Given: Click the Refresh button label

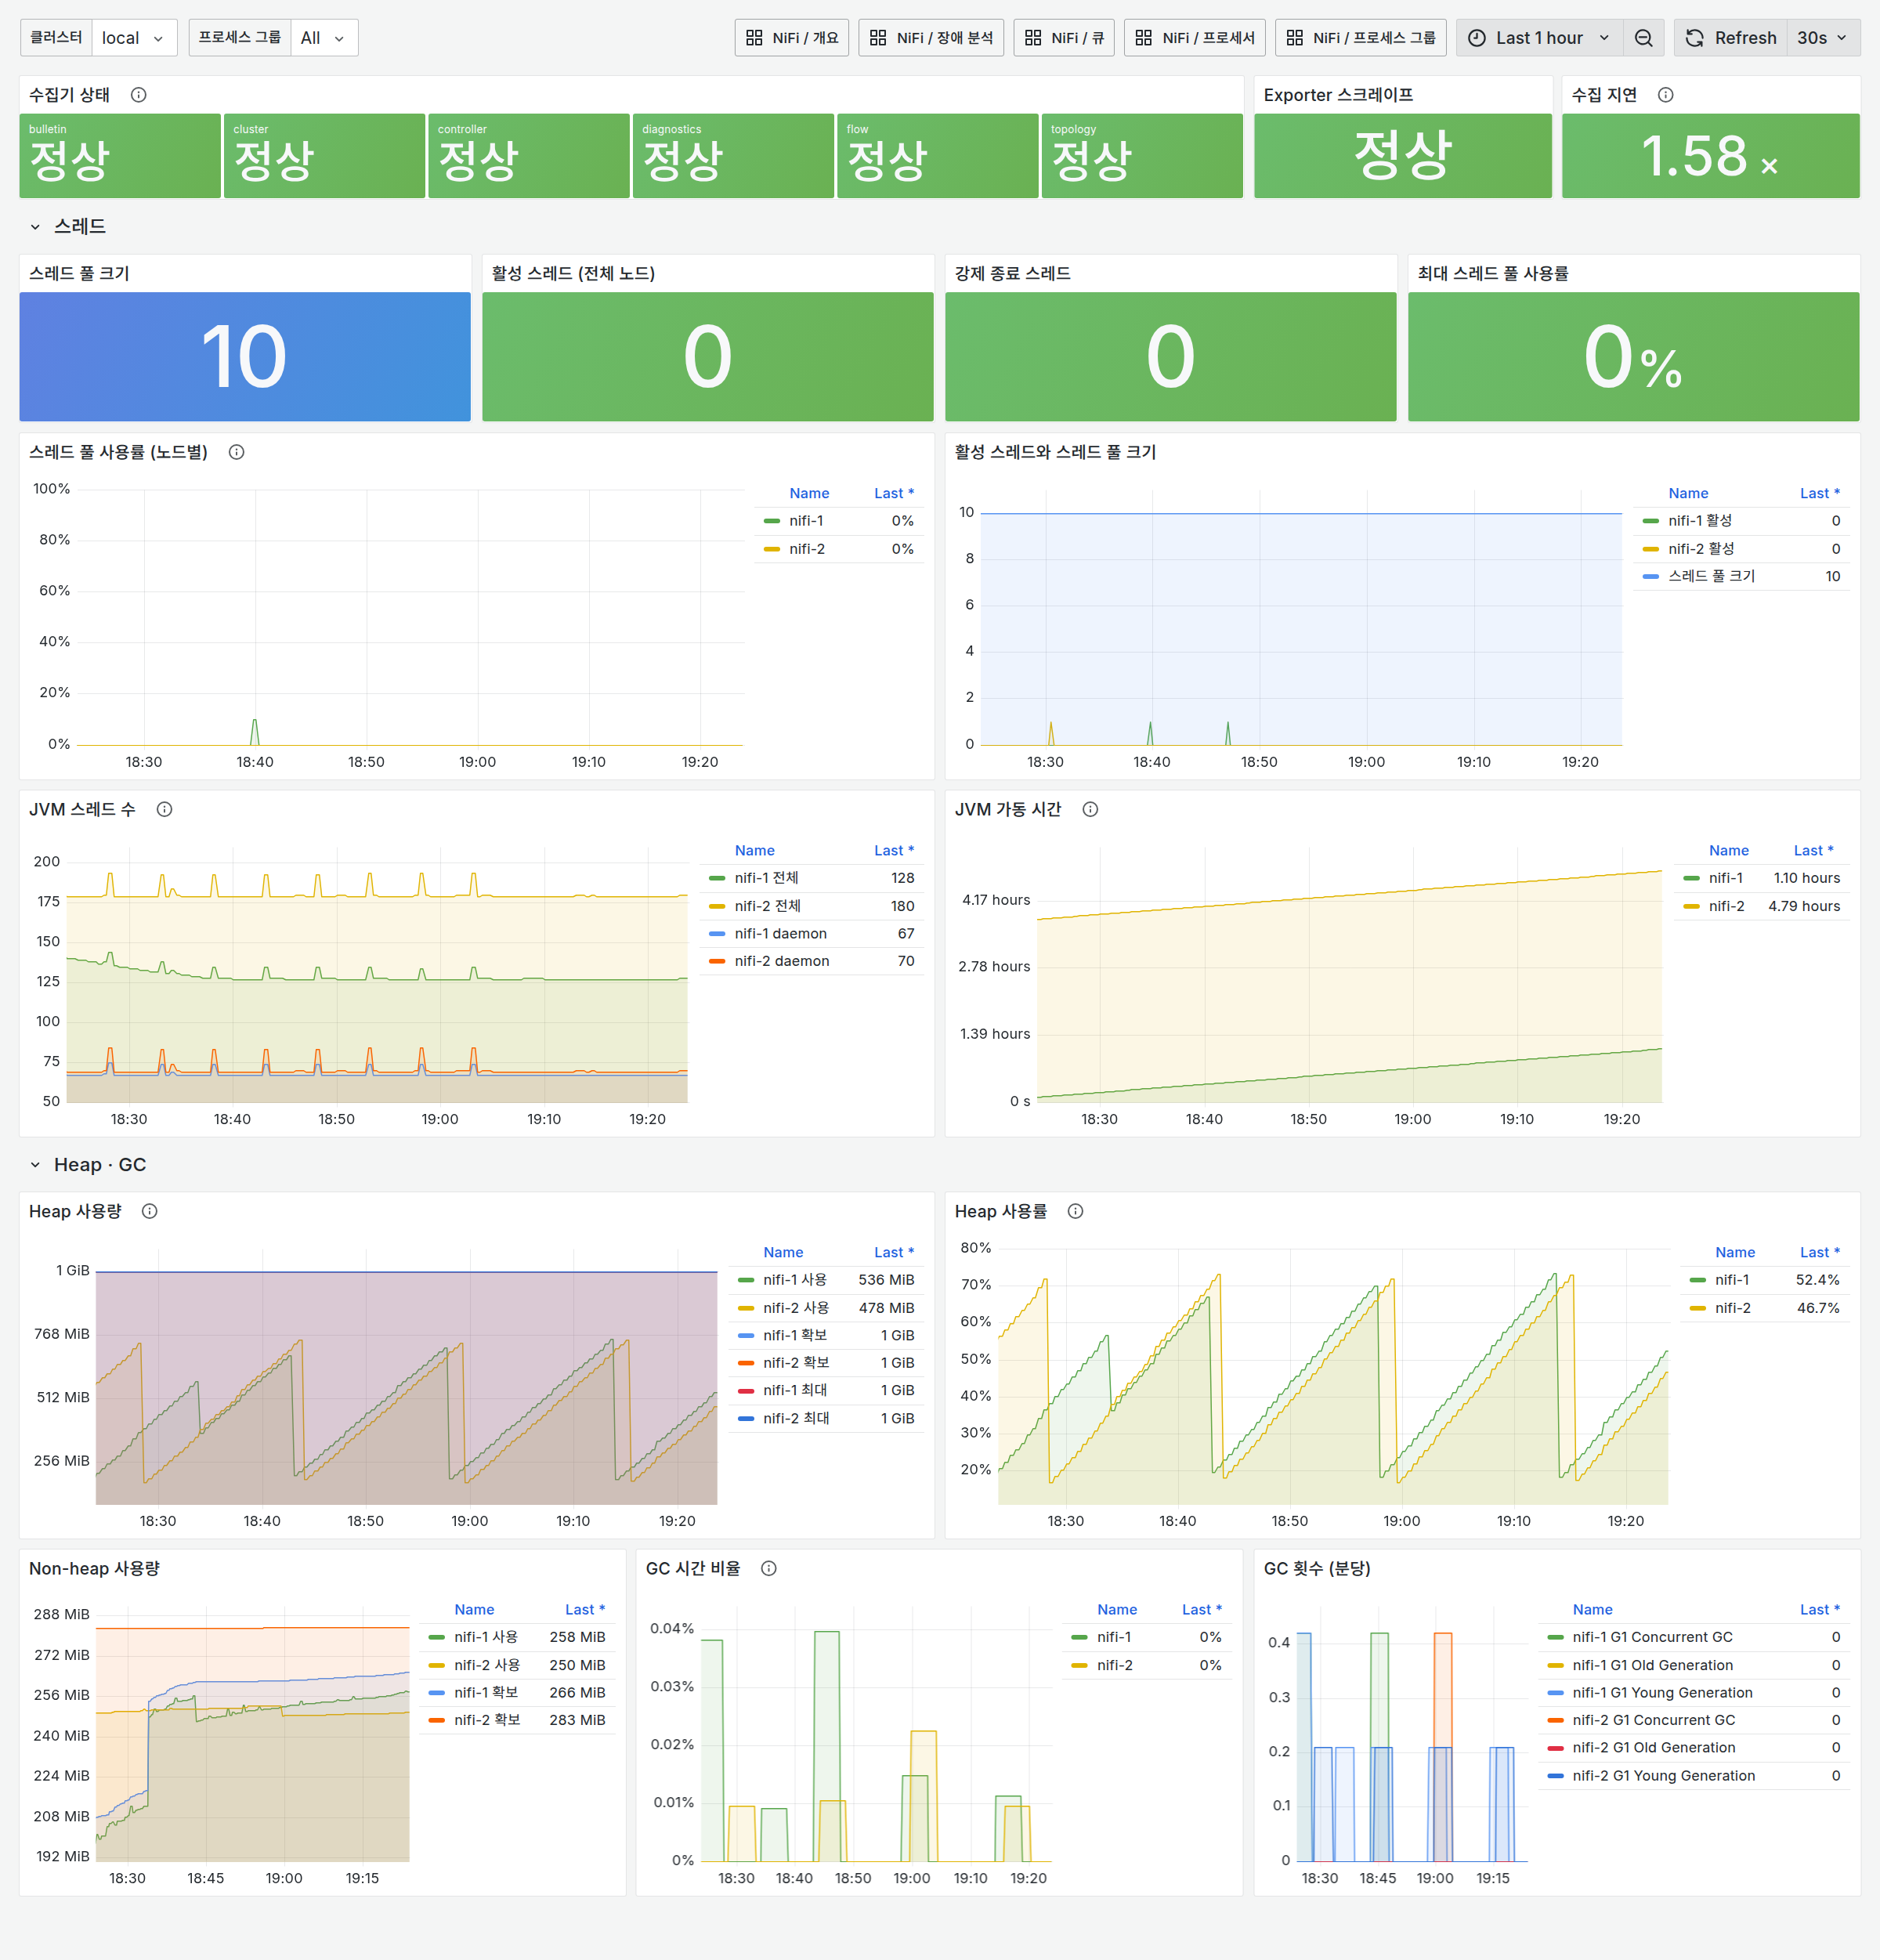Looking at the screenshot, I should coord(1746,38).
